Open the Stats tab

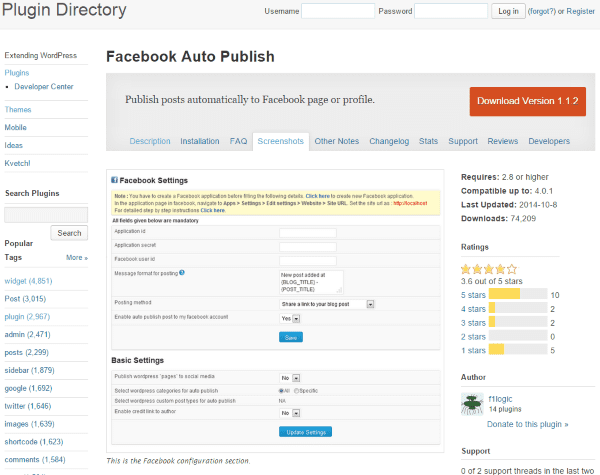428,141
